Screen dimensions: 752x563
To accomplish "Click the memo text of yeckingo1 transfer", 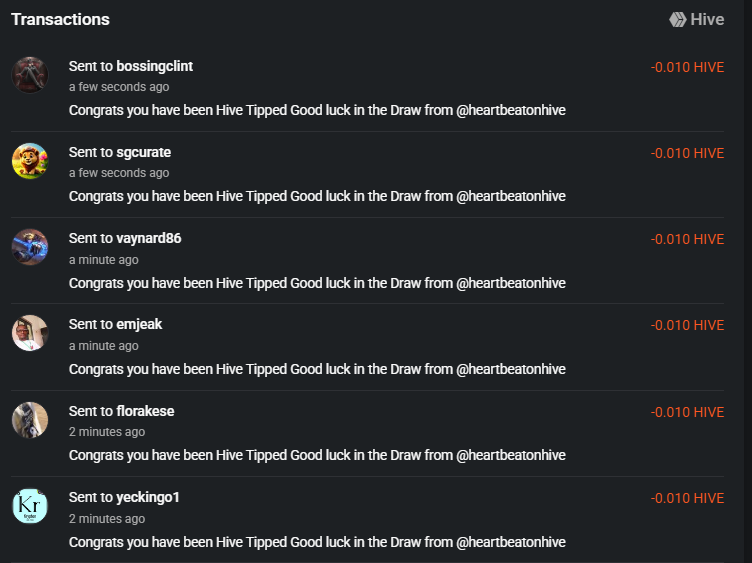I will (x=317, y=542).
